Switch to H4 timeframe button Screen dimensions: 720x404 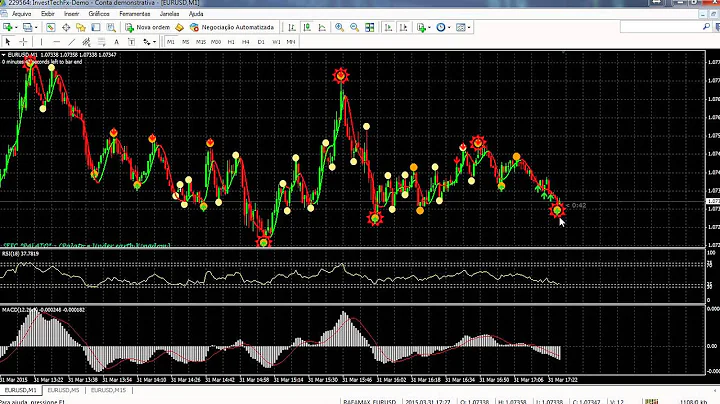(x=246, y=42)
